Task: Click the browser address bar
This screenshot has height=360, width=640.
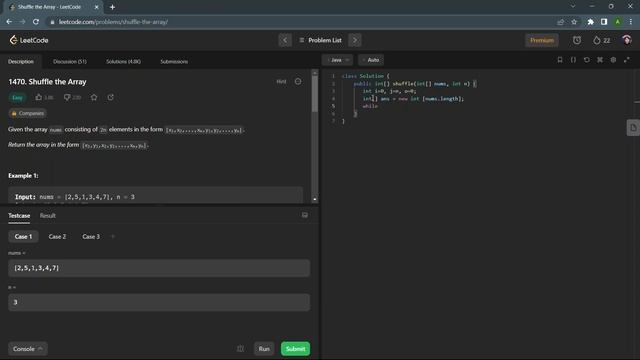Action: point(302,22)
